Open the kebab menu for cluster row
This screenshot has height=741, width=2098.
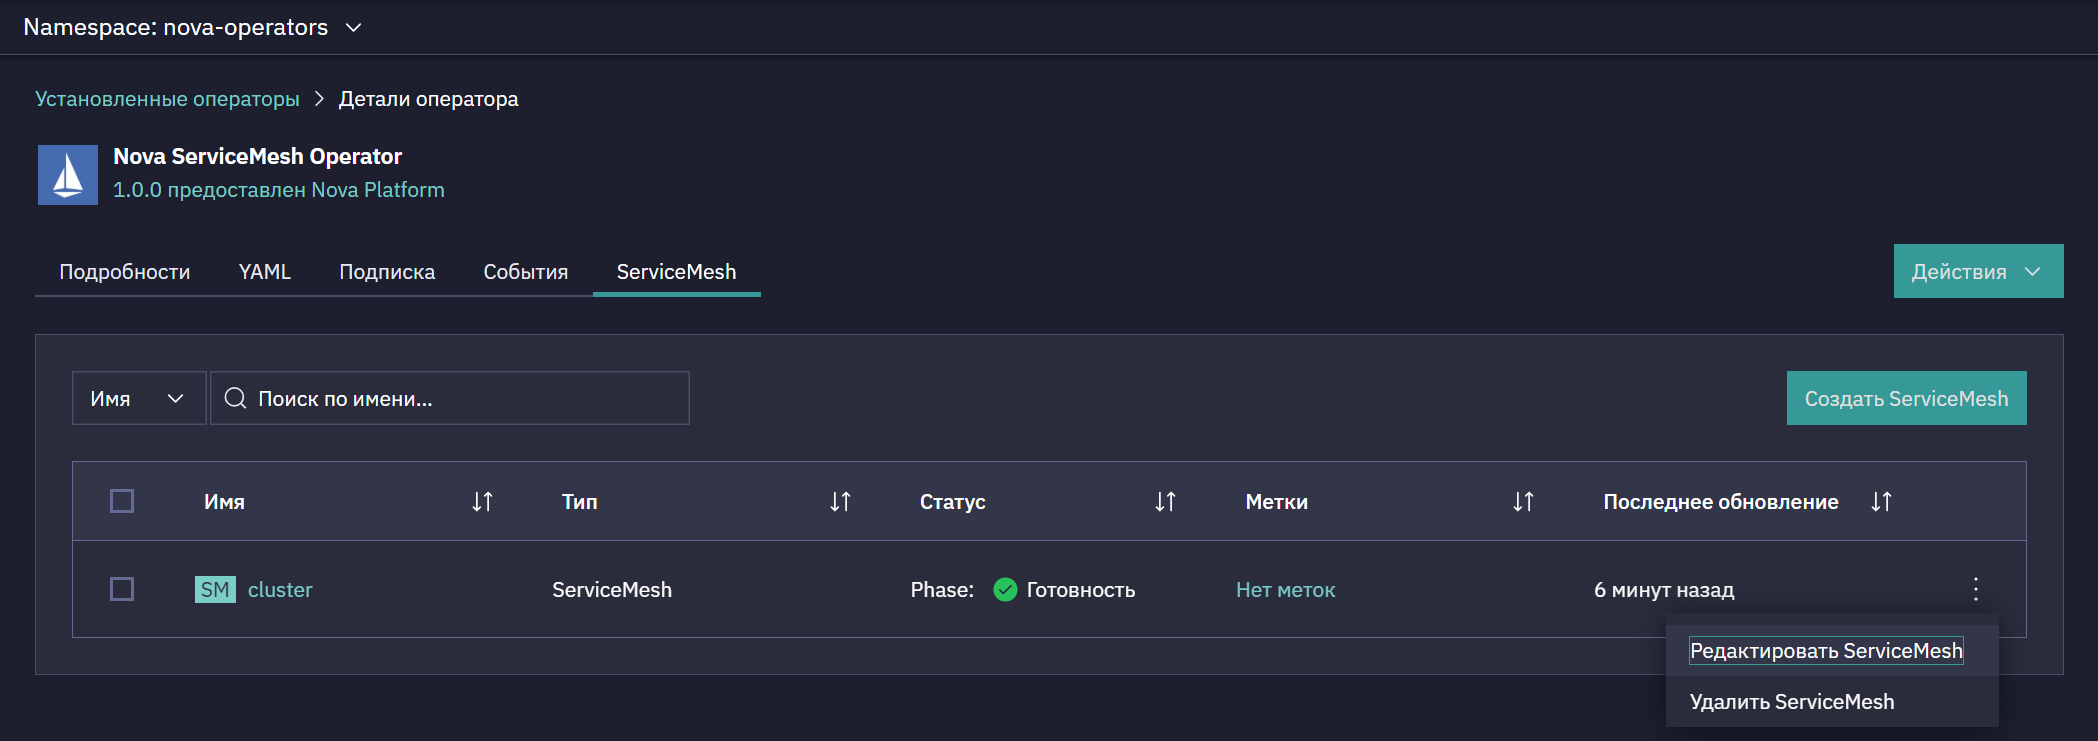[x=1976, y=589]
